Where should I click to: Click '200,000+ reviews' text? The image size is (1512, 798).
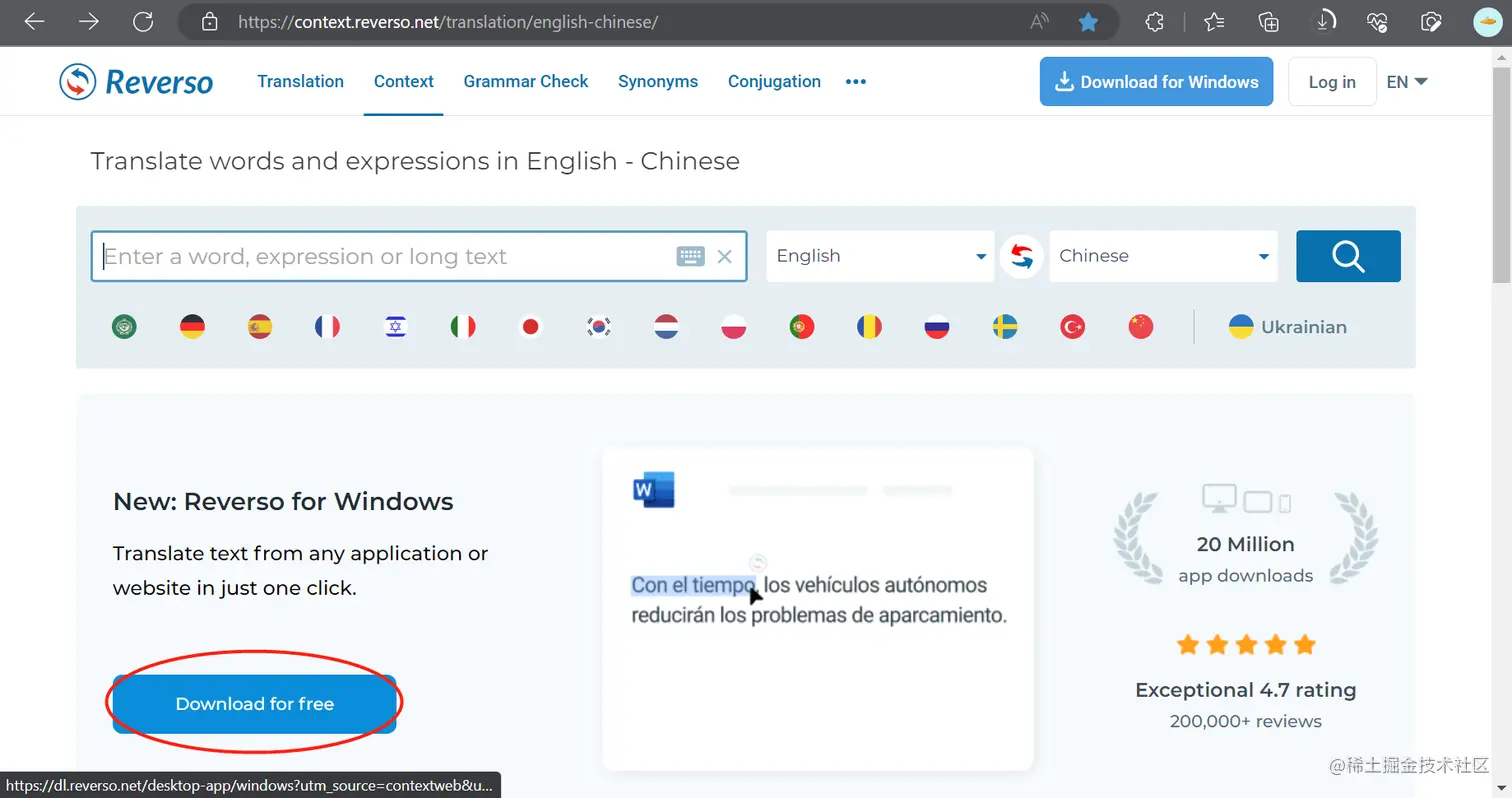click(1245, 721)
